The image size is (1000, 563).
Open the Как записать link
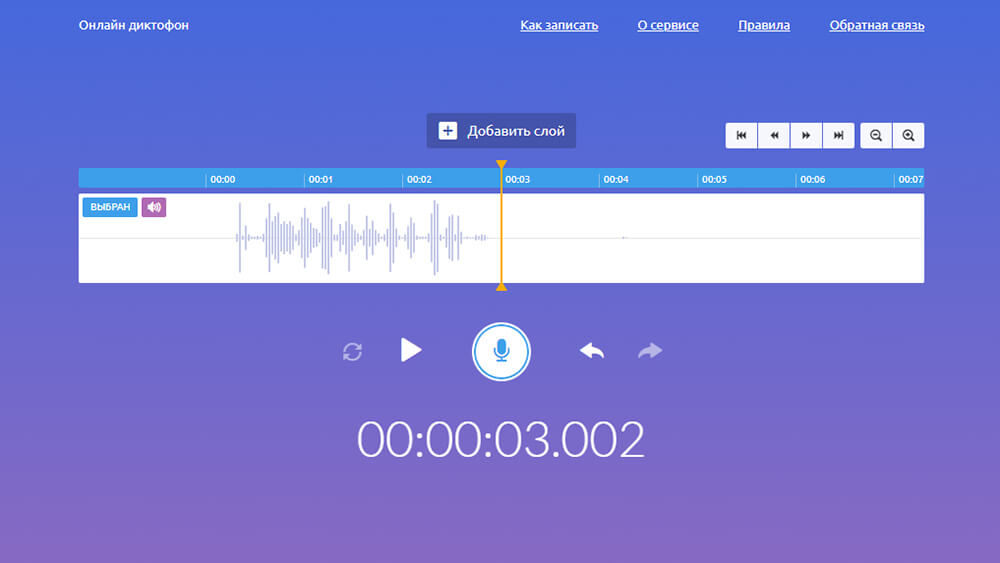[559, 25]
